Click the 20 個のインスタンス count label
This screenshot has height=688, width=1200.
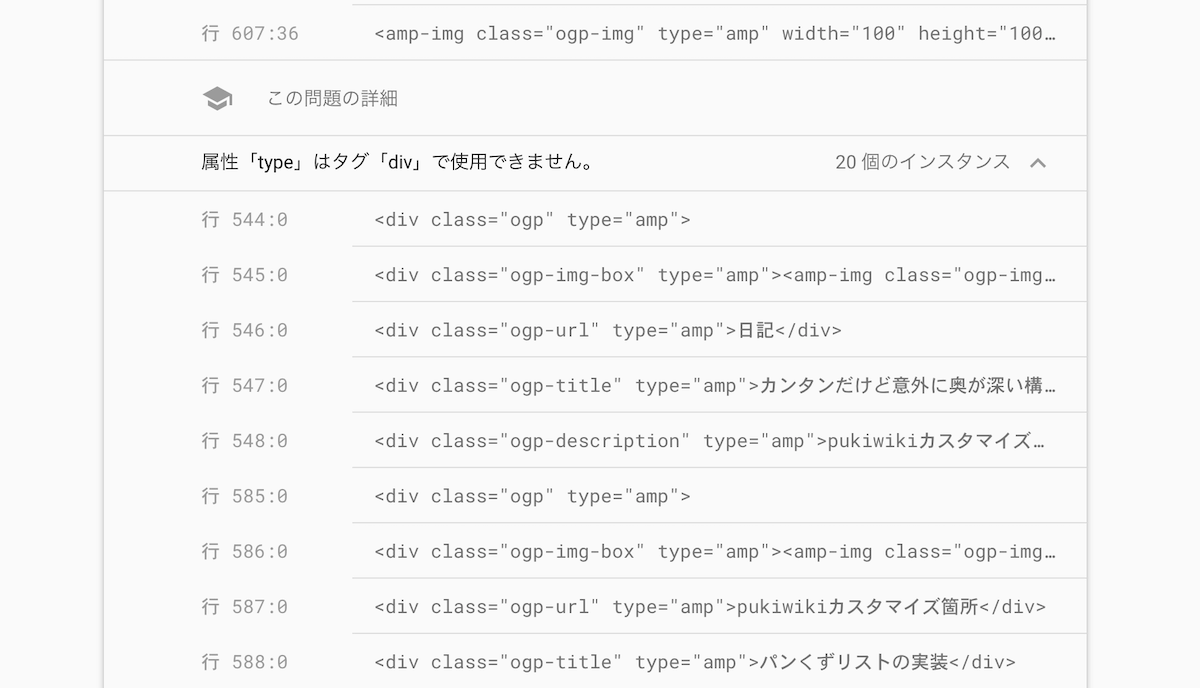coord(921,161)
